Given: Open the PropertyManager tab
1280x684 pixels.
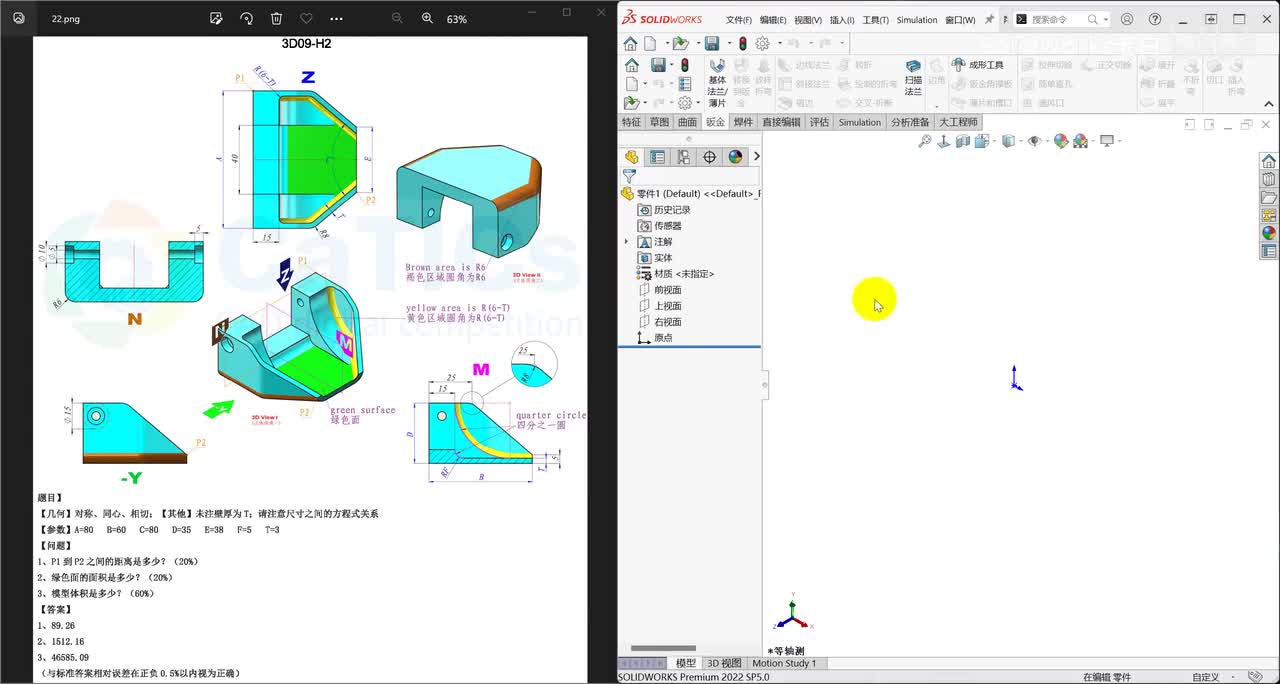Looking at the screenshot, I should click(657, 157).
